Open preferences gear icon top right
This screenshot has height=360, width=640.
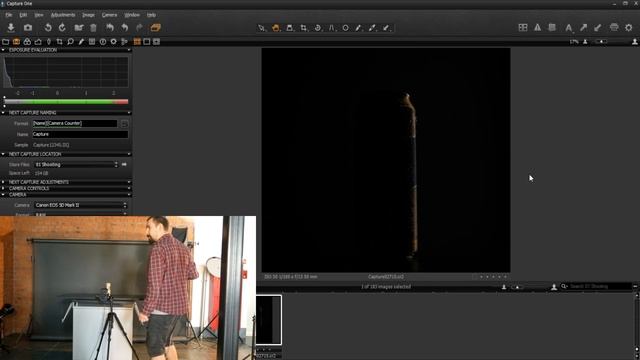(x=629, y=27)
